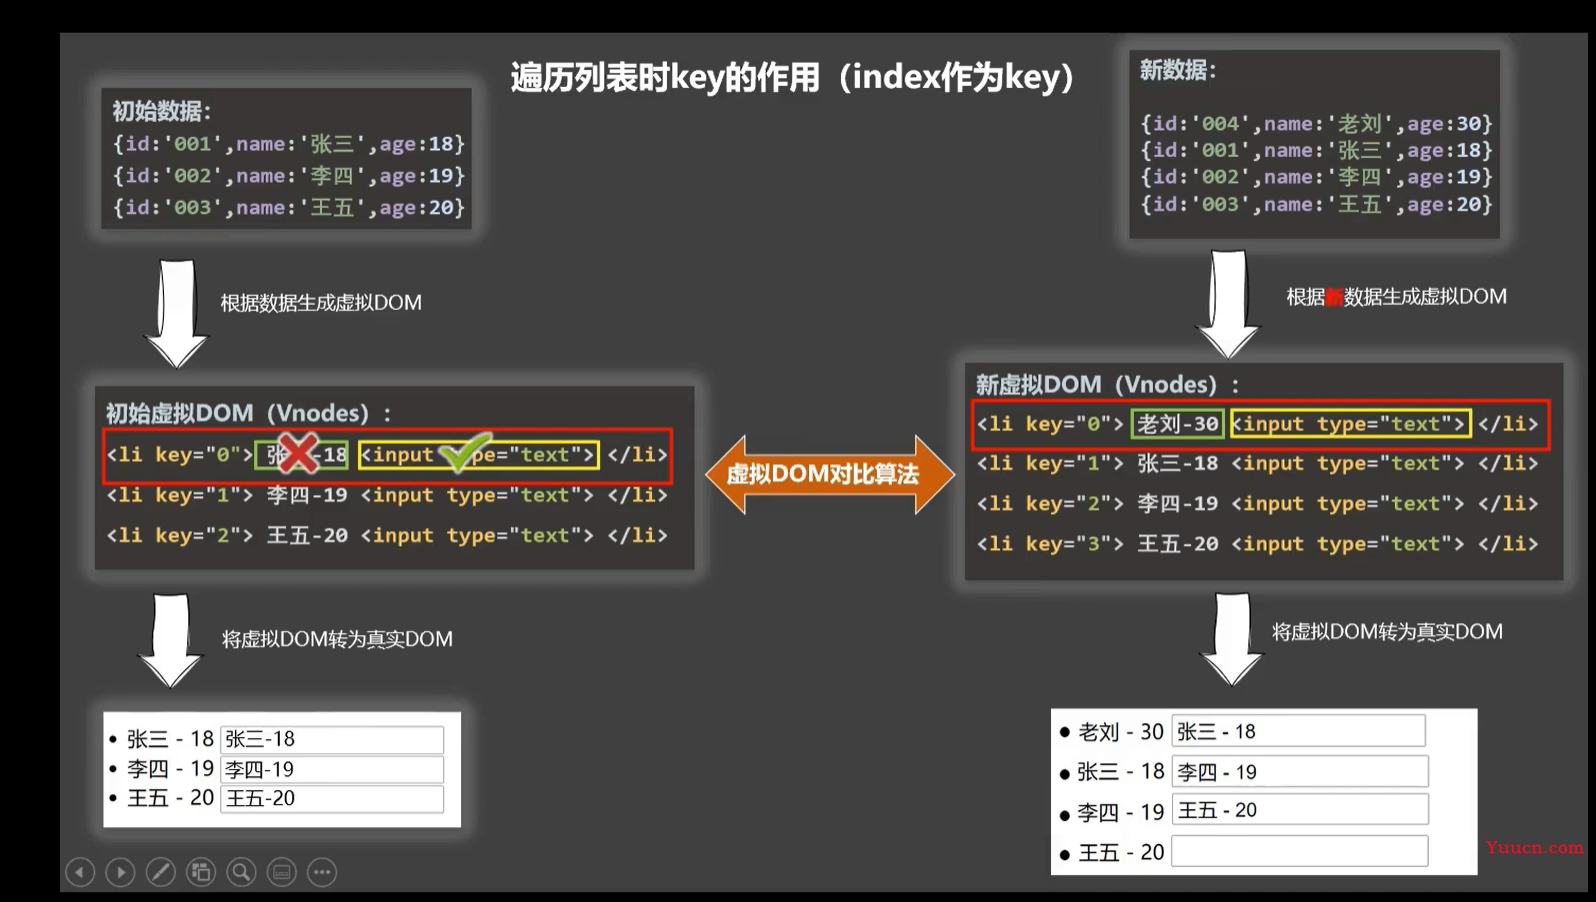Advance to the next slide
Image resolution: width=1596 pixels, height=902 pixels.
point(120,872)
